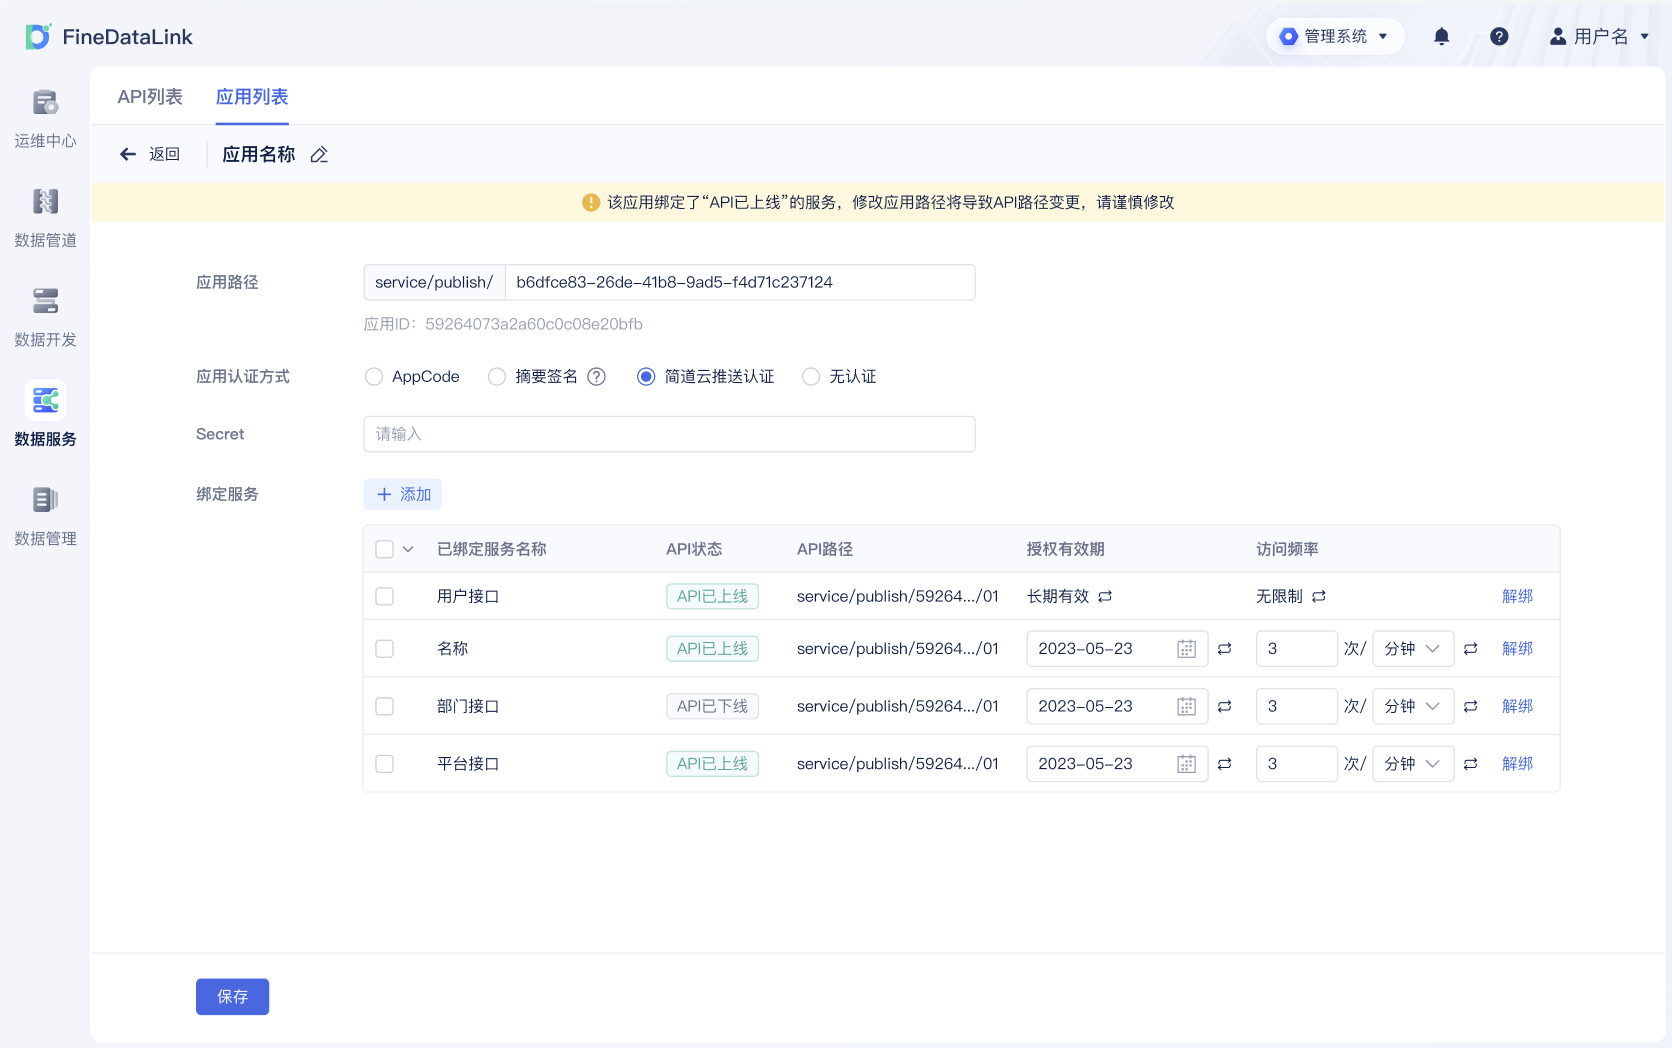
Task: Click frequency switch icon in 部门接口 row
Action: (1471, 707)
